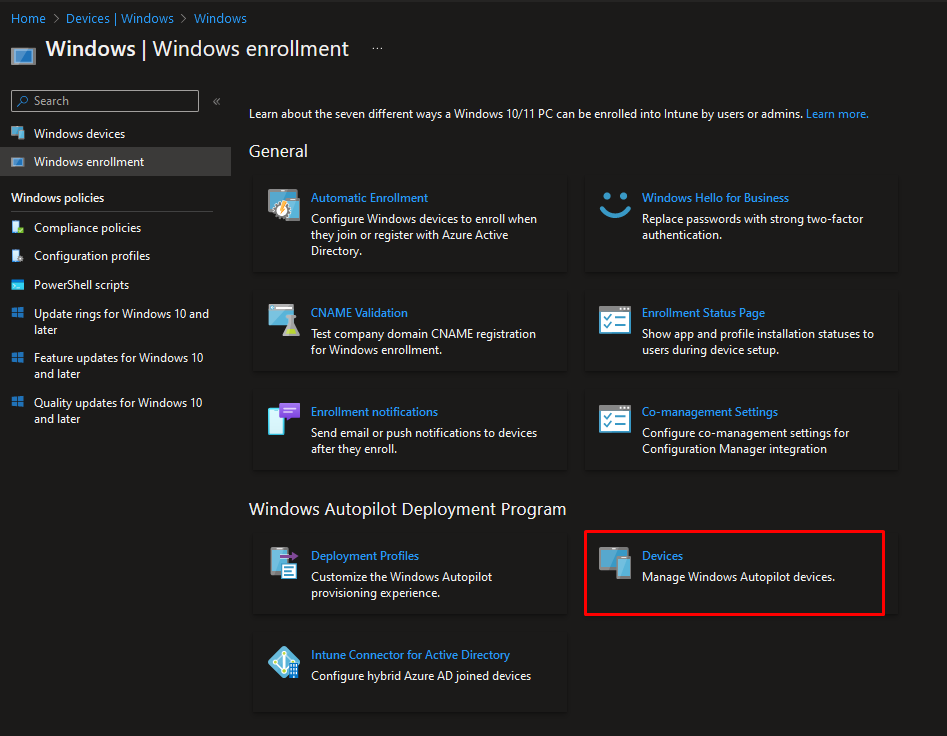
Task: Click the 'Configure hybrid Azure AD joined devices' text
Action: click(x=421, y=676)
